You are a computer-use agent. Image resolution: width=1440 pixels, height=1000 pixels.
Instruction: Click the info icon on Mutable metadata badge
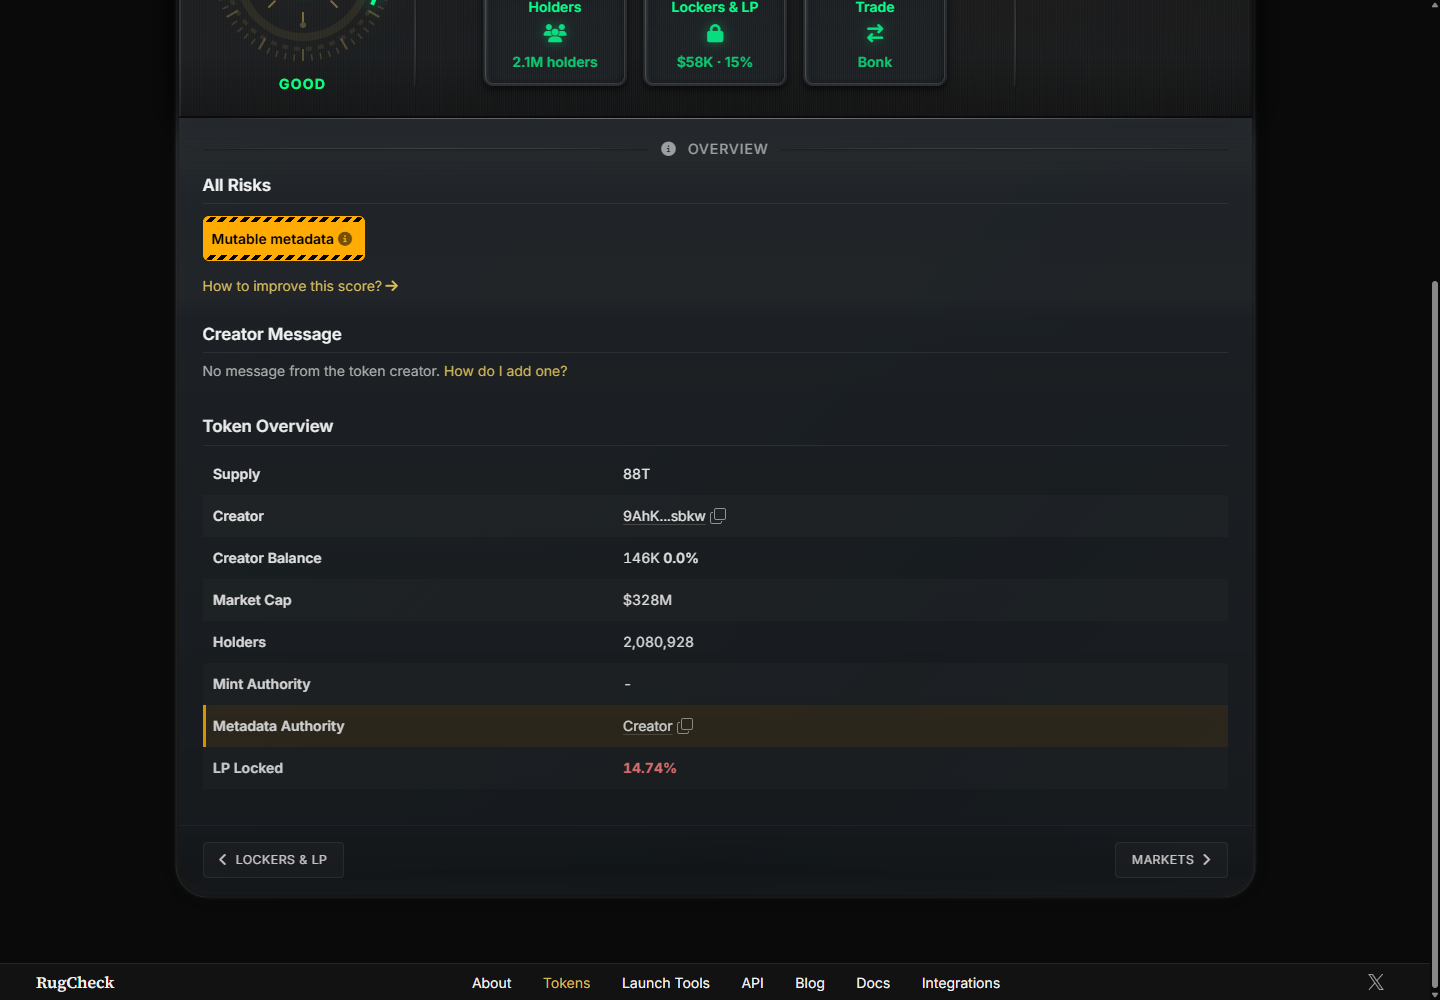345,239
